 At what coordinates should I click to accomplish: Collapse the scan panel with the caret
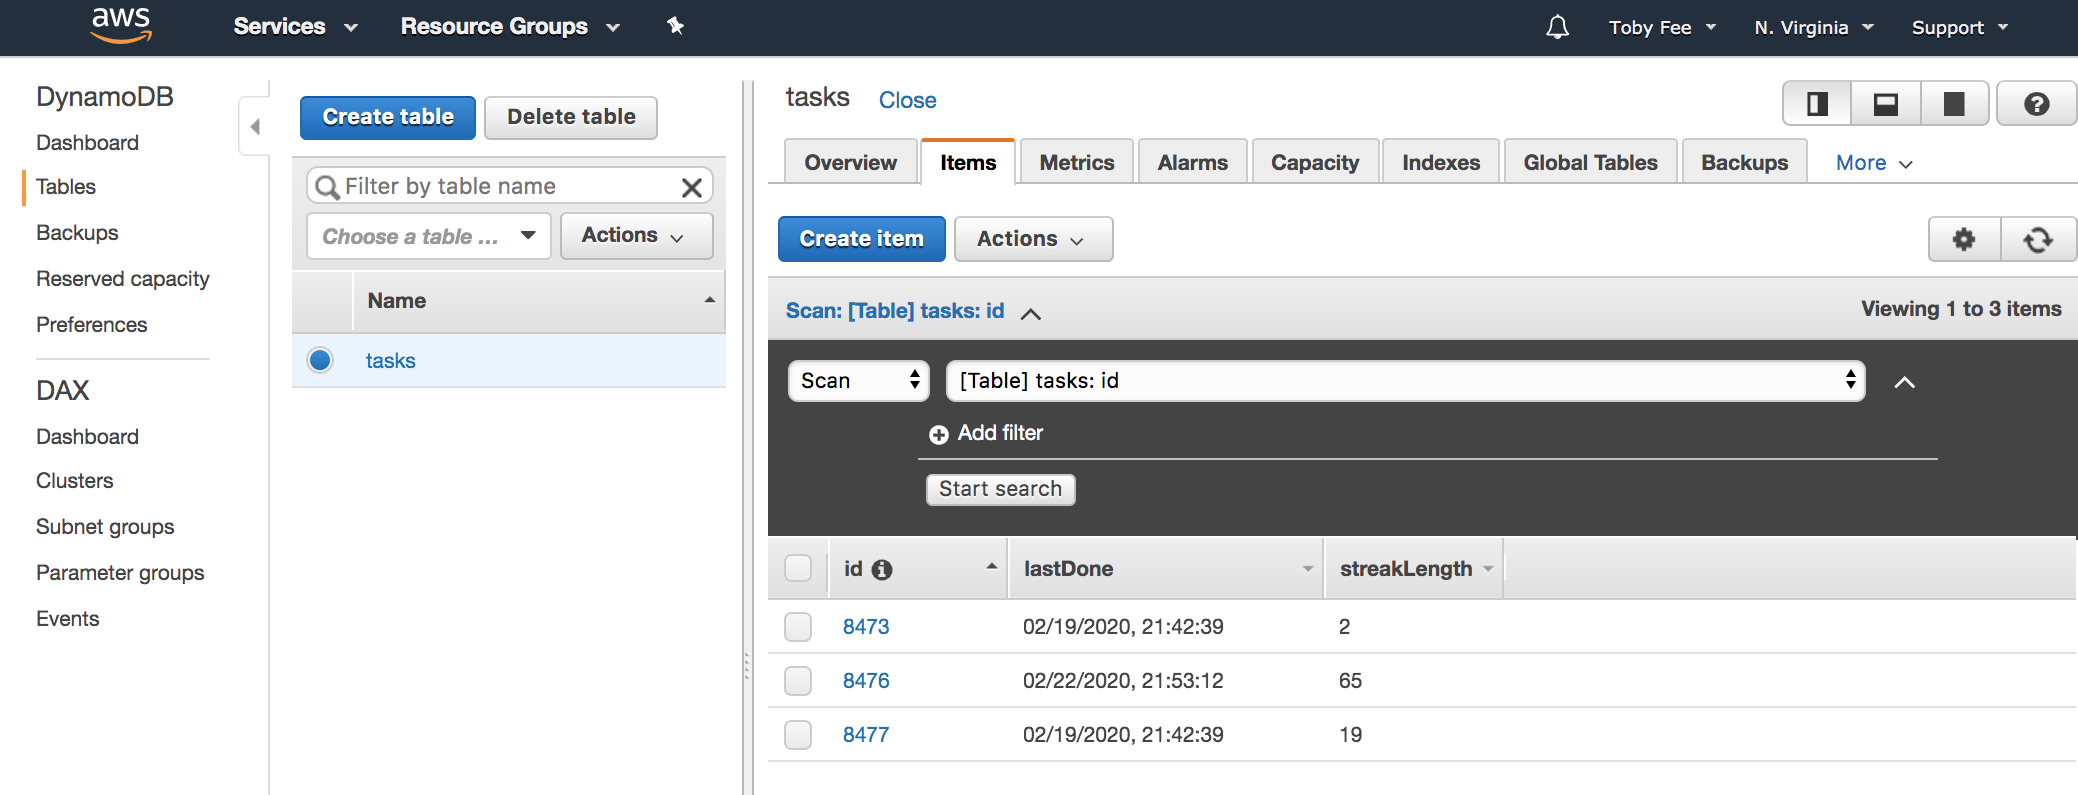point(1904,382)
